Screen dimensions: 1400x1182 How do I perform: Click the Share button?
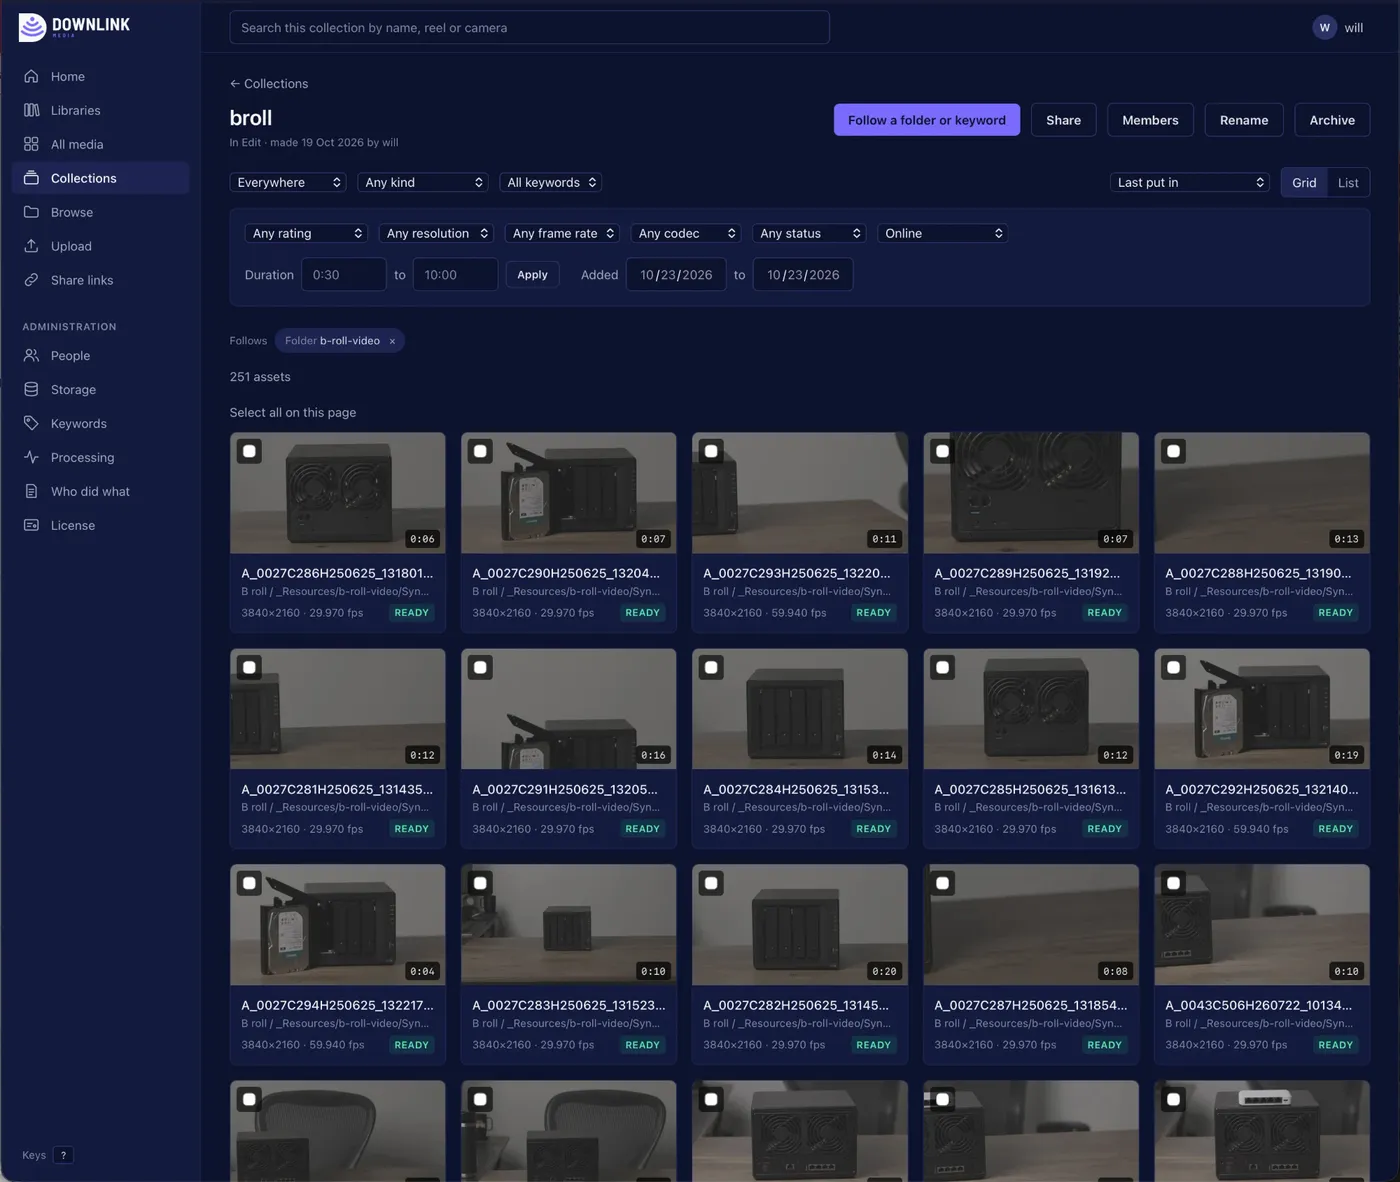(x=1063, y=120)
